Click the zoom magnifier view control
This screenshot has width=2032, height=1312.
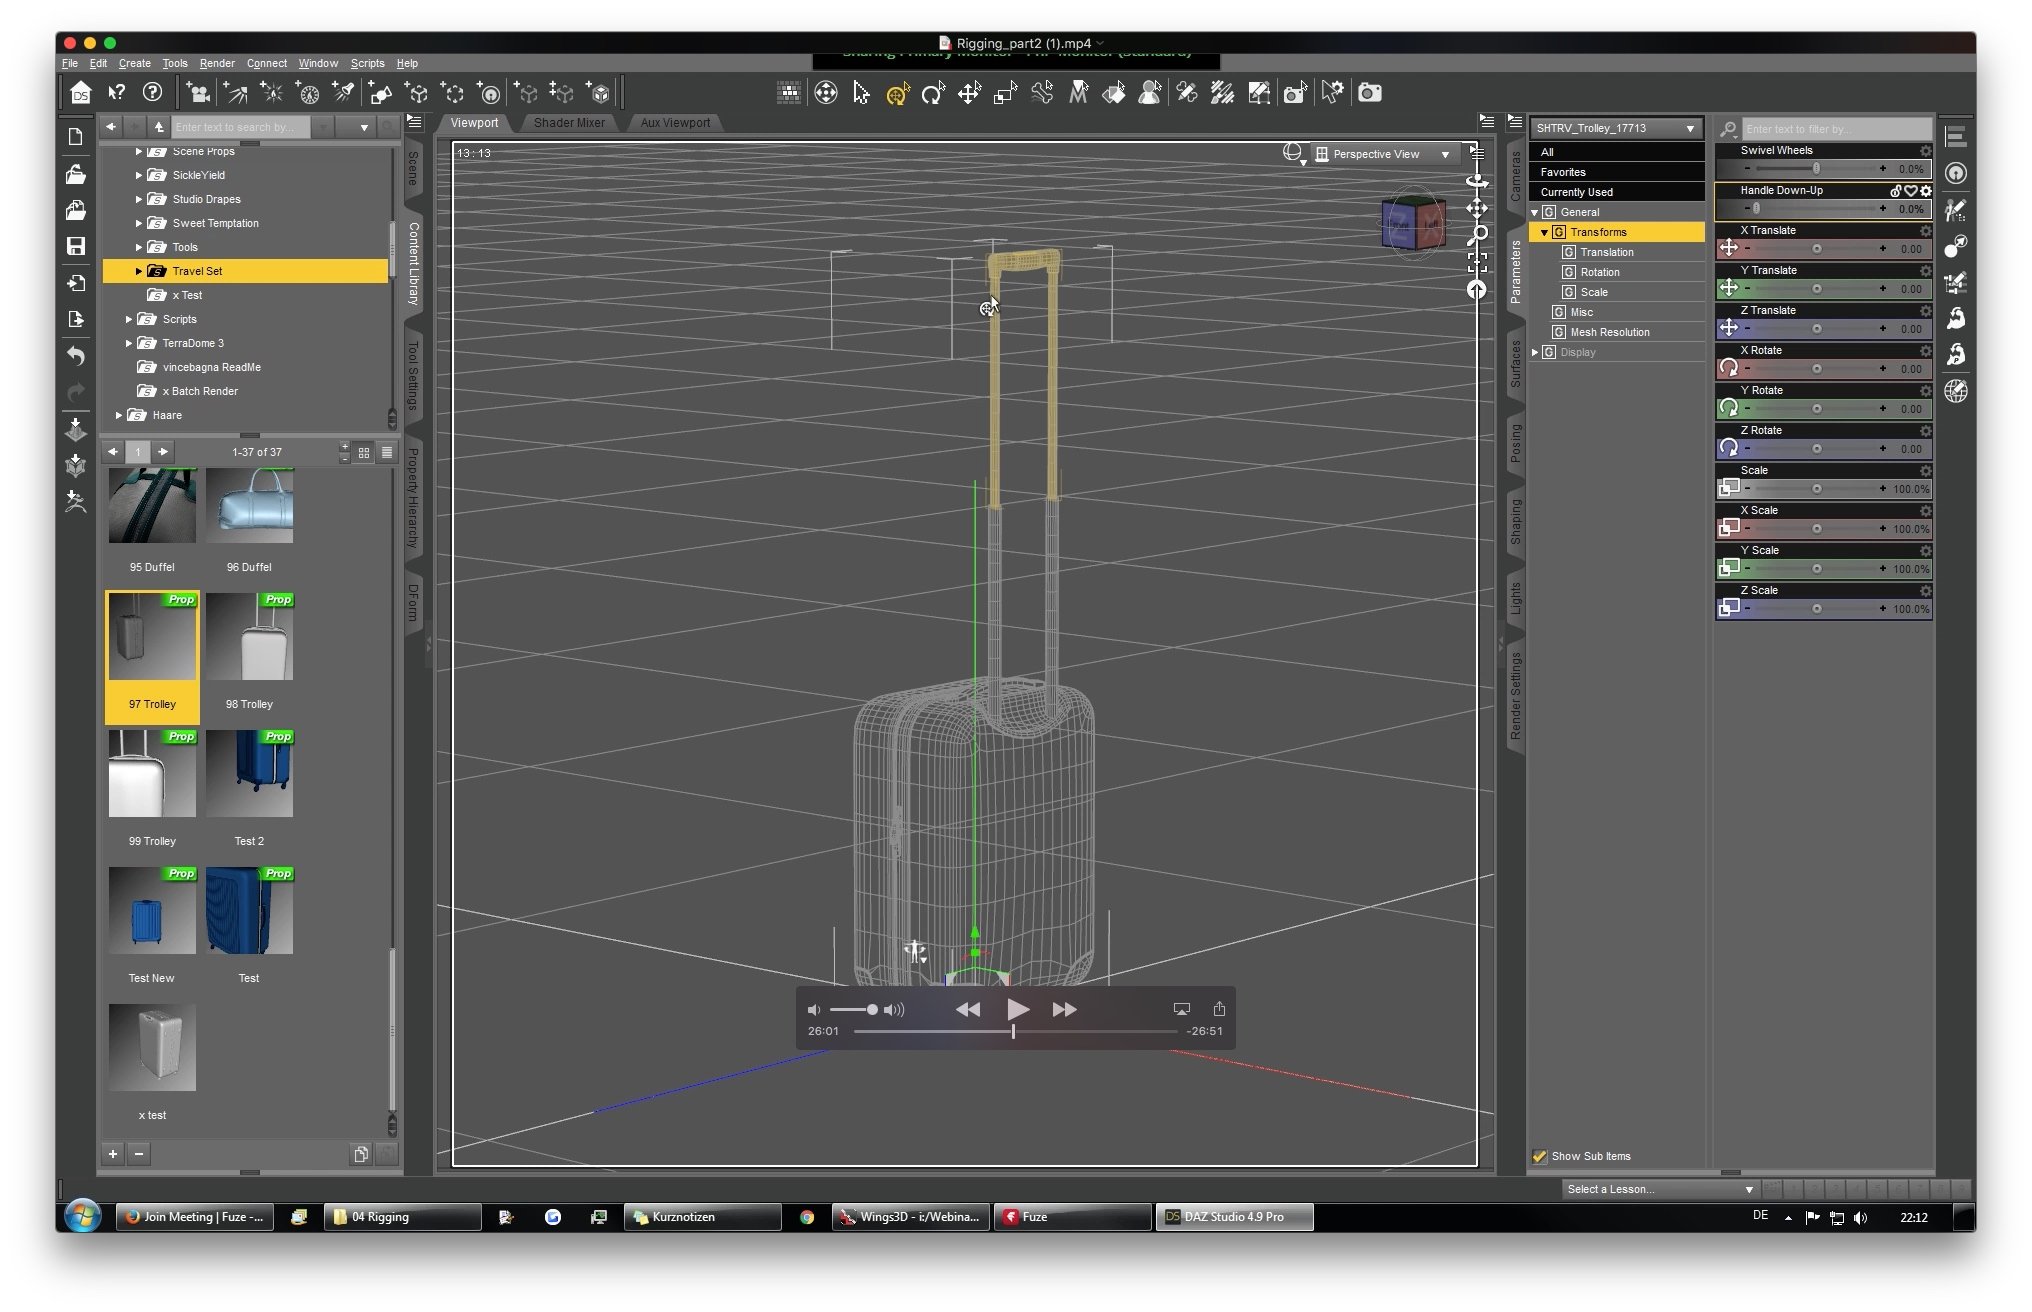coord(1477,235)
